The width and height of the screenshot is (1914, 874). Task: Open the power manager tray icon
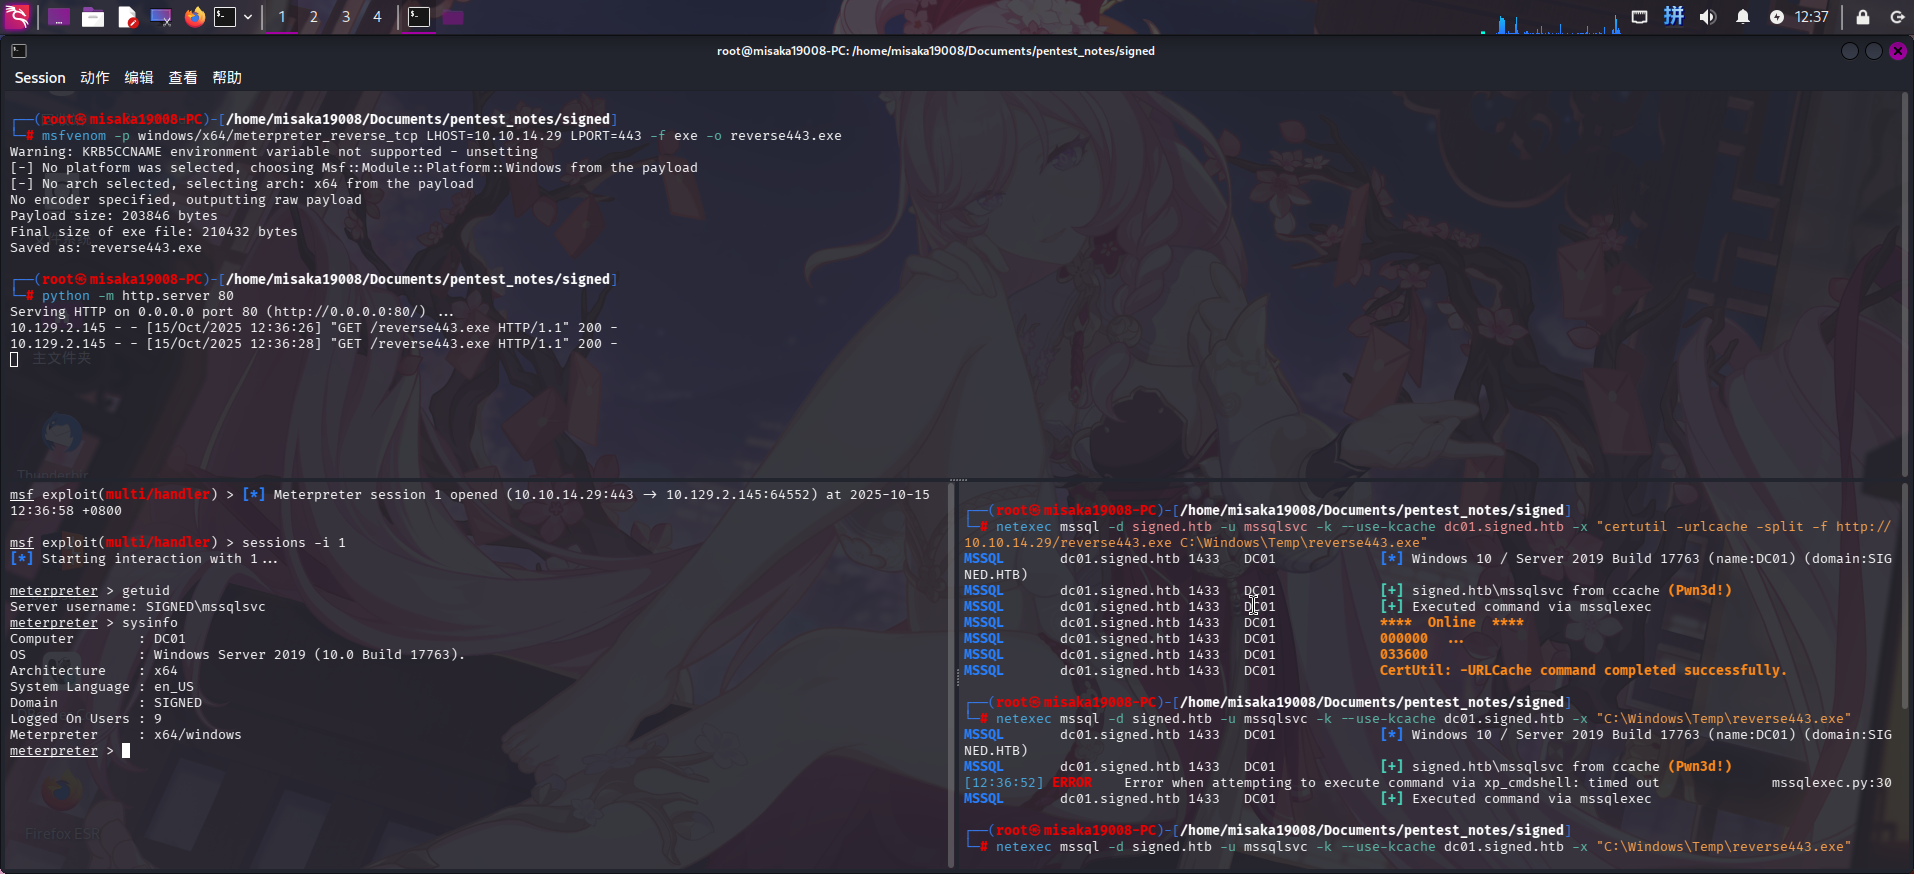coord(1776,17)
